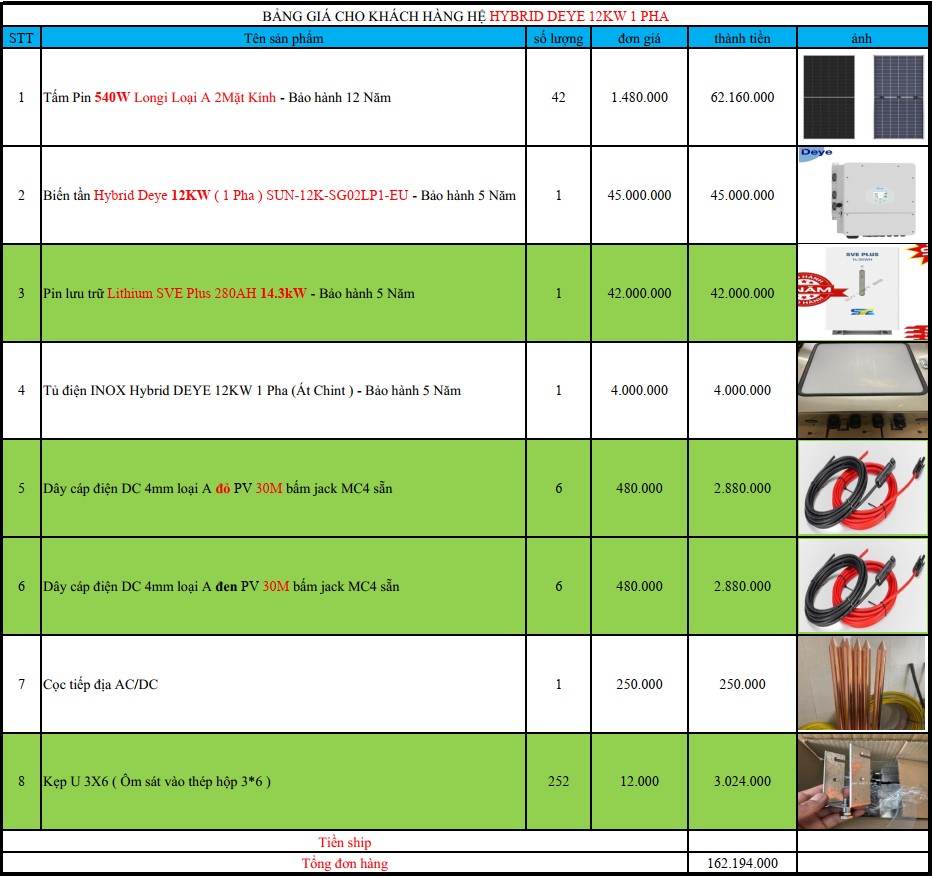The image size is (933, 877).
Task: Select the title cell 'BẢNG GIÁ CHO KHÁCH HÀNG'
Action: click(465, 15)
